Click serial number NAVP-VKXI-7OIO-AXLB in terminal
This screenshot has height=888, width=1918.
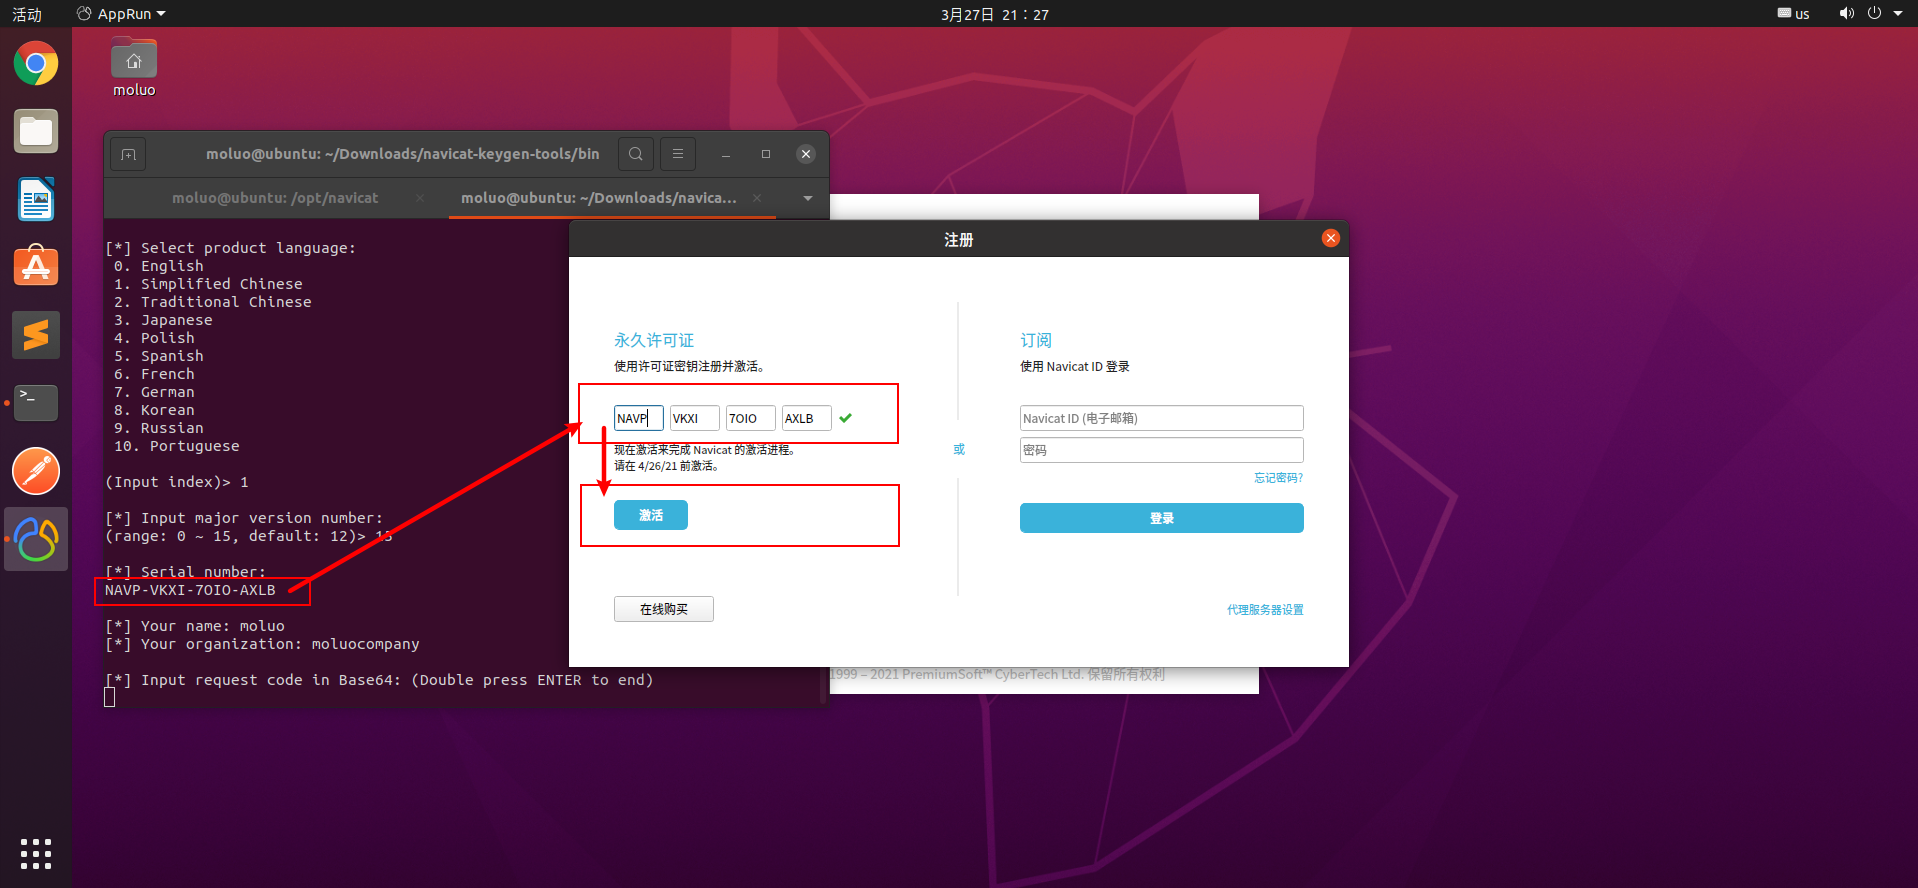tap(190, 590)
